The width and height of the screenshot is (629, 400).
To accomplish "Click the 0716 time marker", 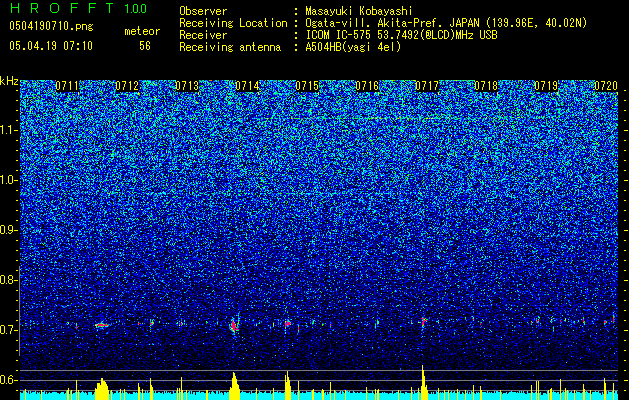I will coord(367,86).
